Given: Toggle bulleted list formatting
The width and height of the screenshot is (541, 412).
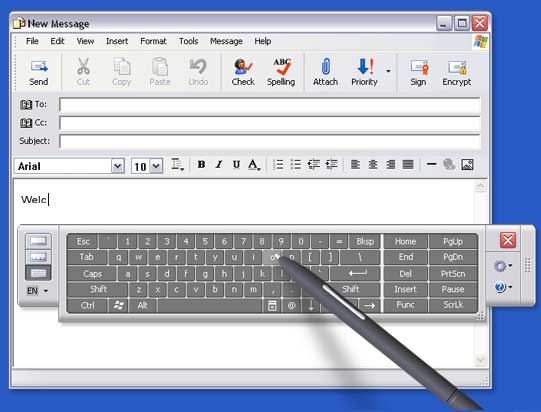Looking at the screenshot, I should [295, 165].
